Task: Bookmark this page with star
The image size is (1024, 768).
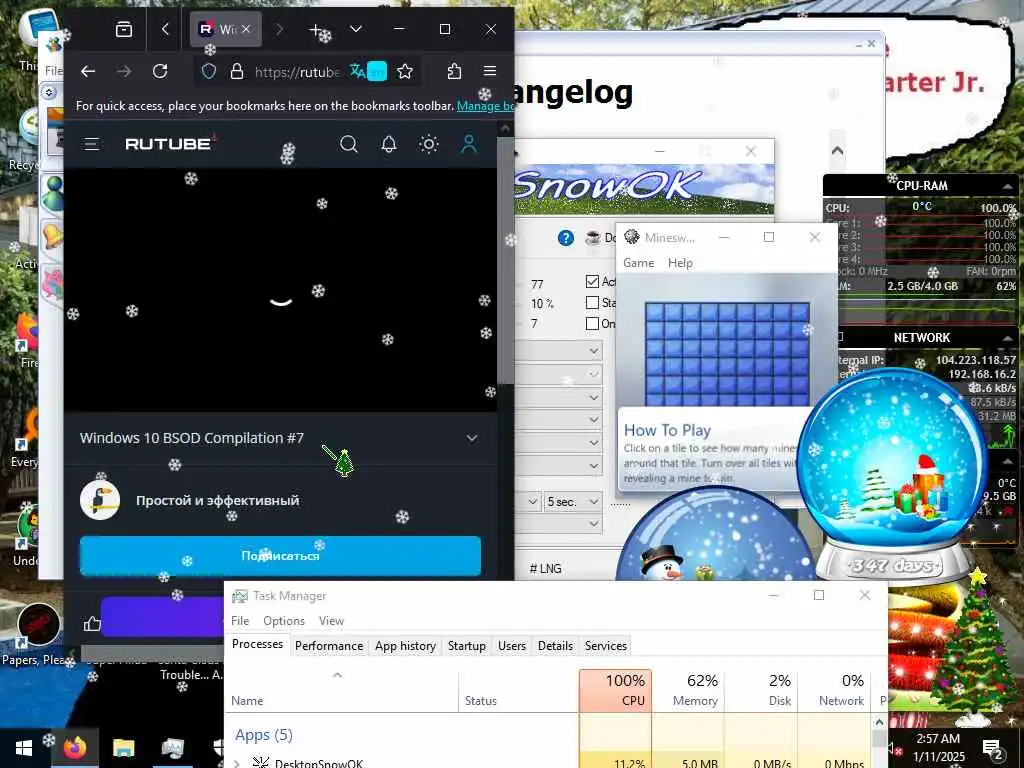Action: [405, 71]
